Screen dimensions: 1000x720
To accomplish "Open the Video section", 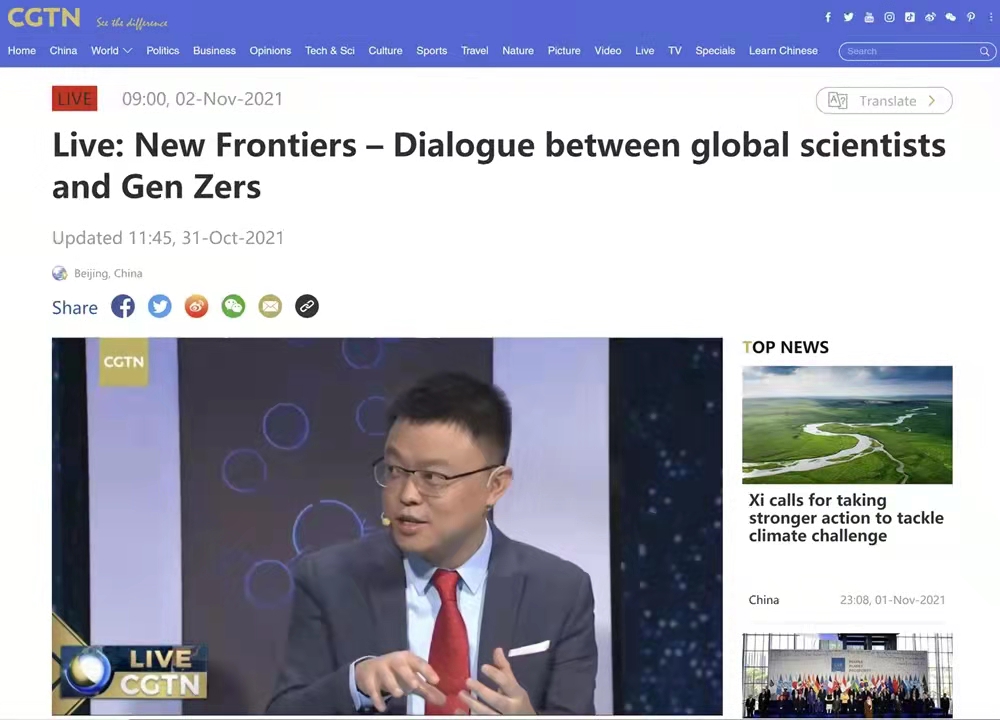I will click(x=608, y=51).
